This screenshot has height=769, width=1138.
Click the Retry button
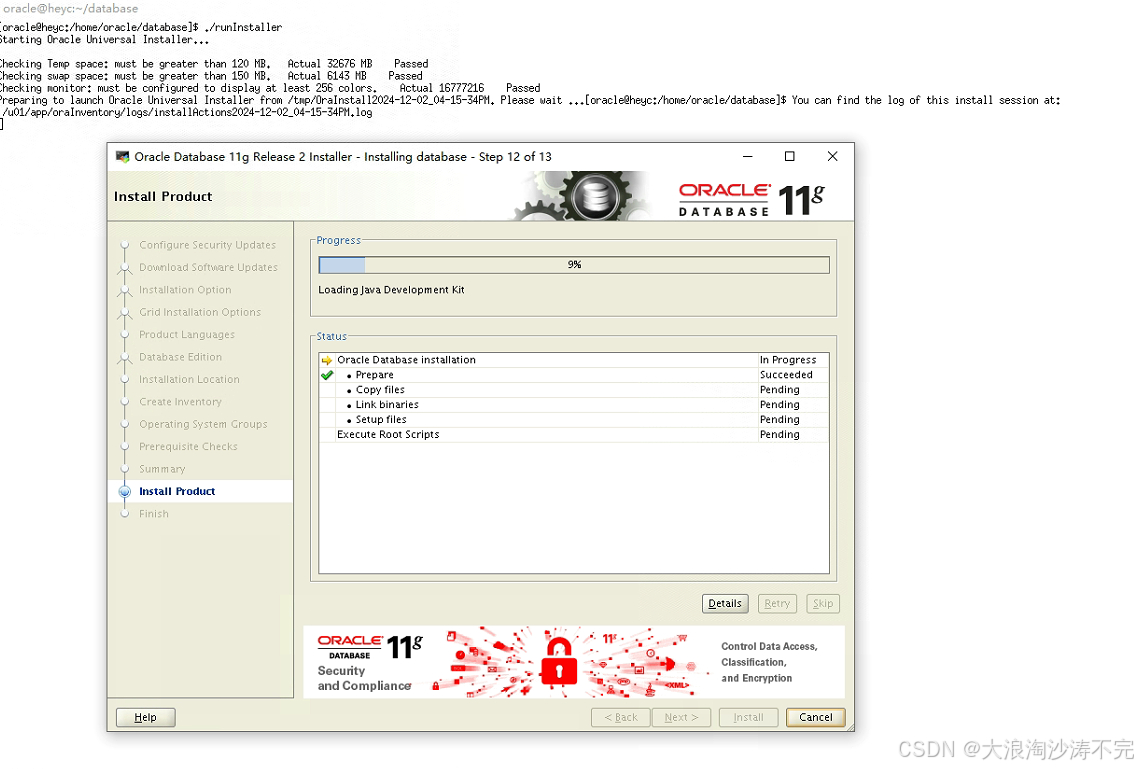(x=777, y=604)
